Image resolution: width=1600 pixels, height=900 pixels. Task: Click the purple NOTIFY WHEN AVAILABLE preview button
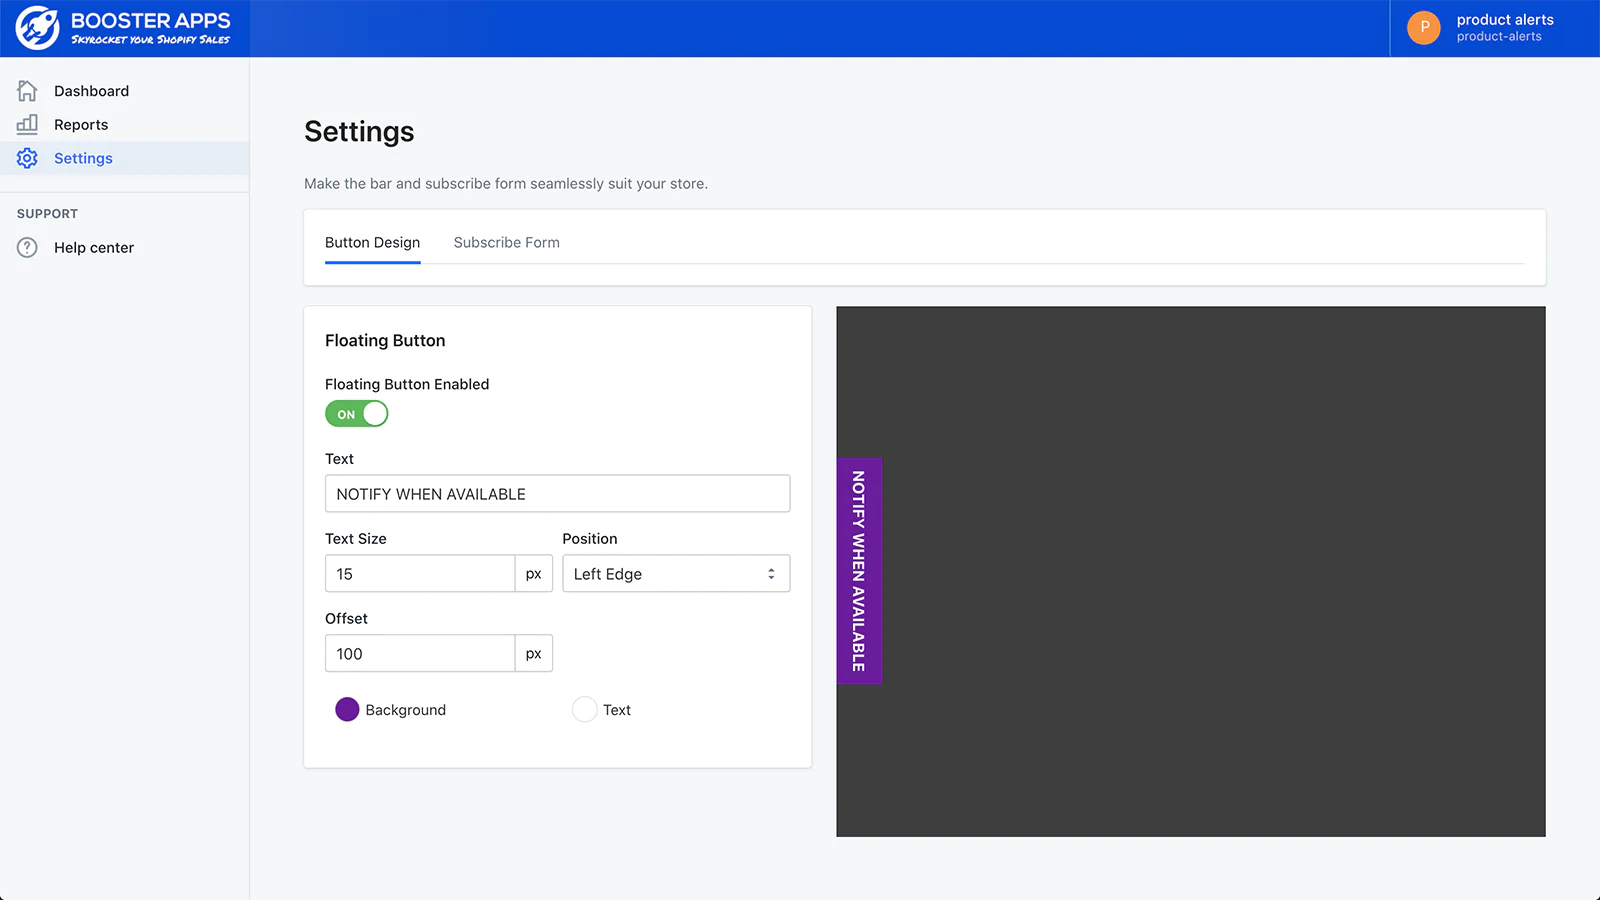[859, 571]
